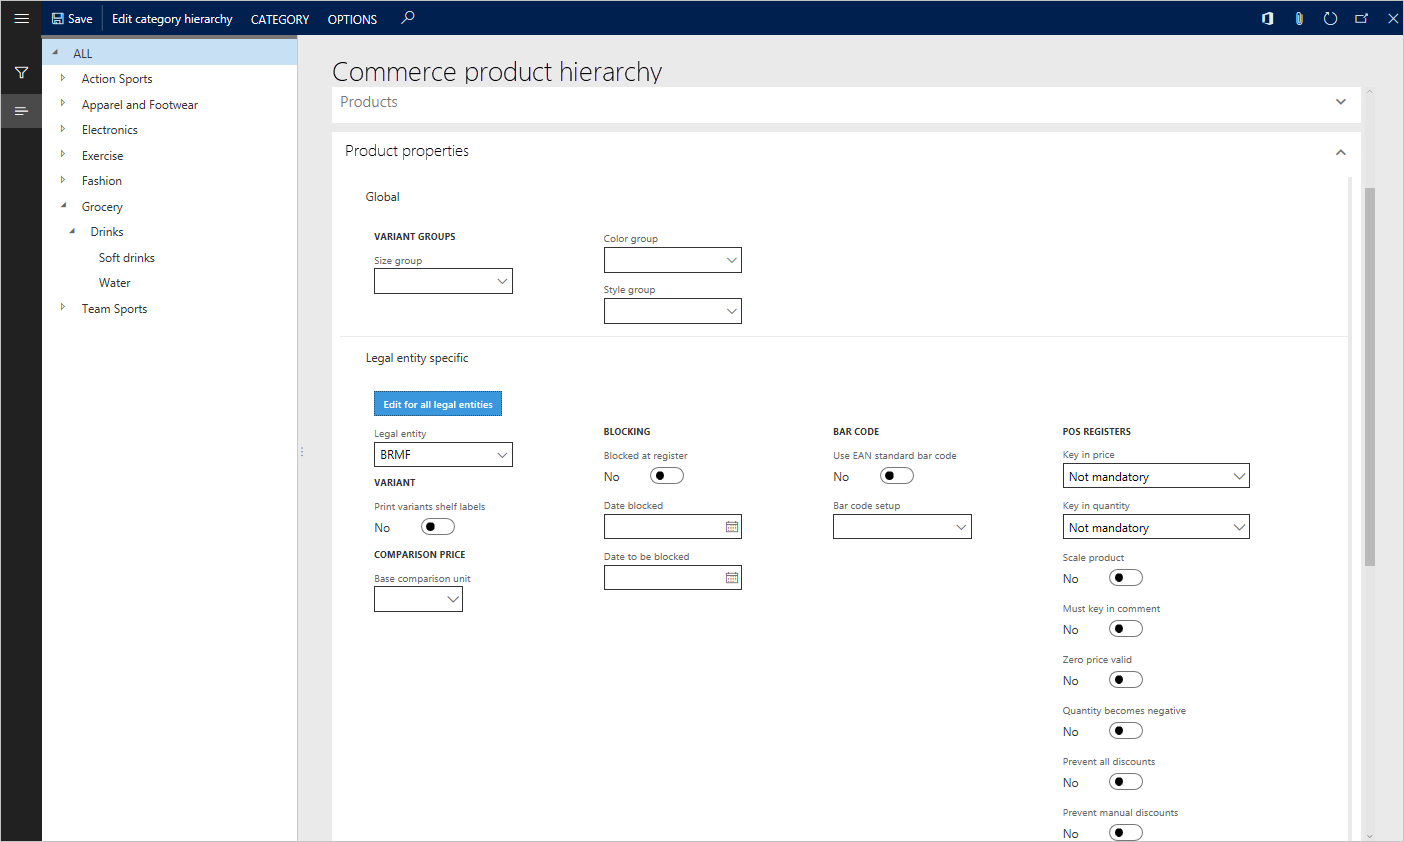The width and height of the screenshot is (1404, 842).
Task: Open the navigation pane hamburger icon
Action: 21,17
